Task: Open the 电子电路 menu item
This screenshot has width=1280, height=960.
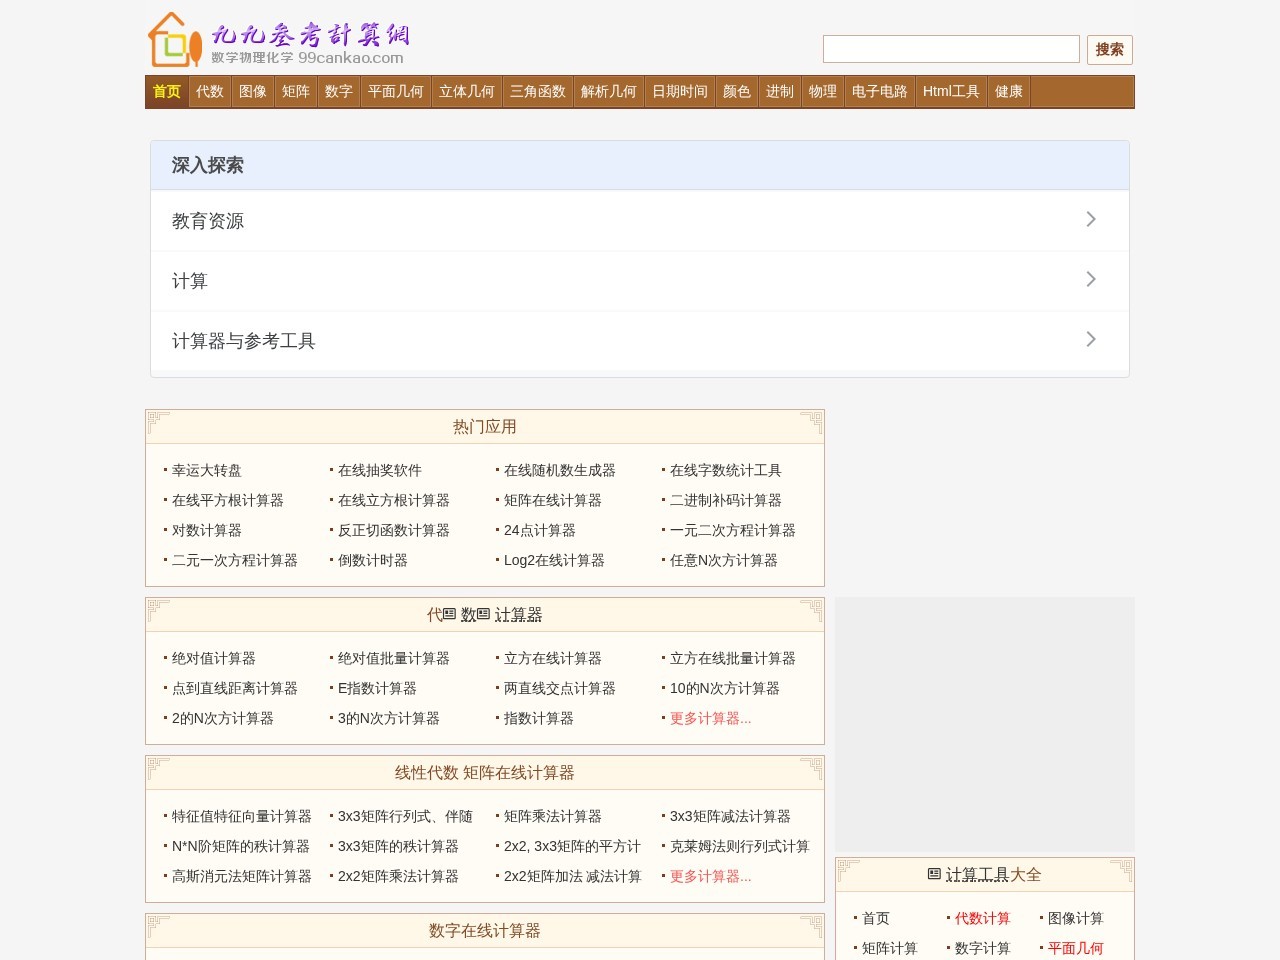Action: click(880, 91)
